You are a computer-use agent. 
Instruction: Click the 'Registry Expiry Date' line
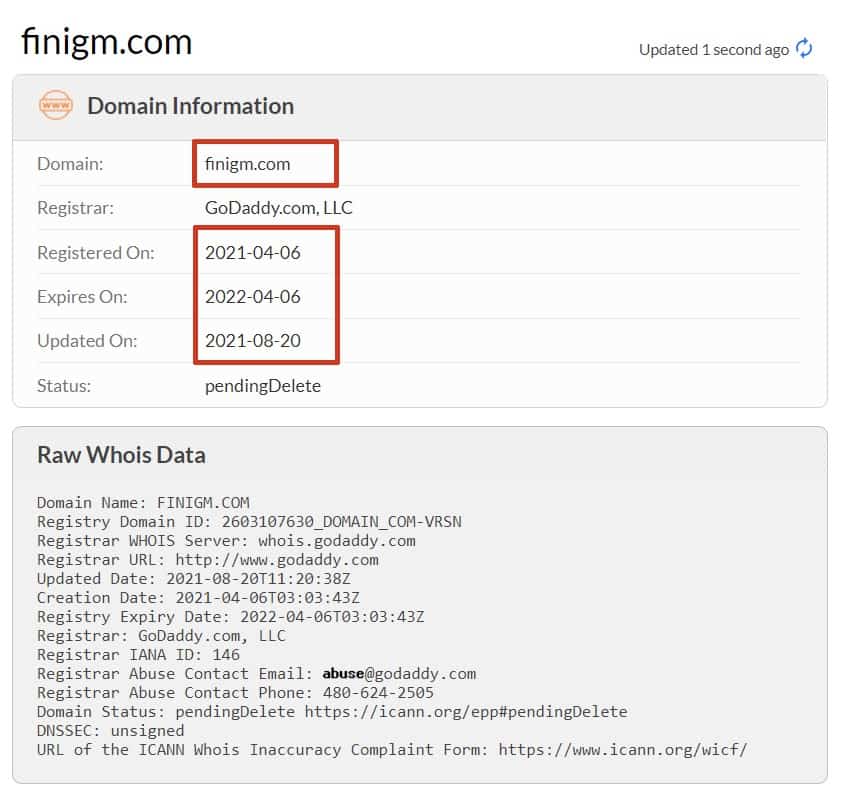click(x=230, y=616)
